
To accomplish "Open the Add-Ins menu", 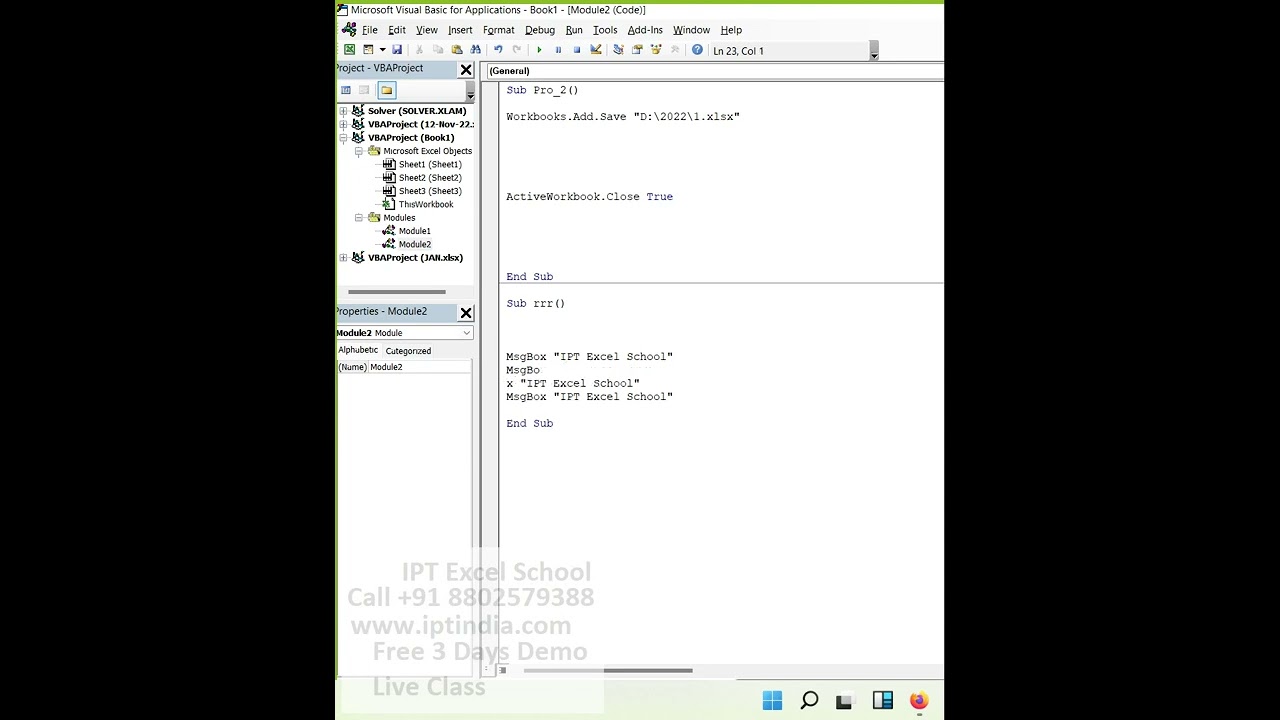I will [x=645, y=30].
